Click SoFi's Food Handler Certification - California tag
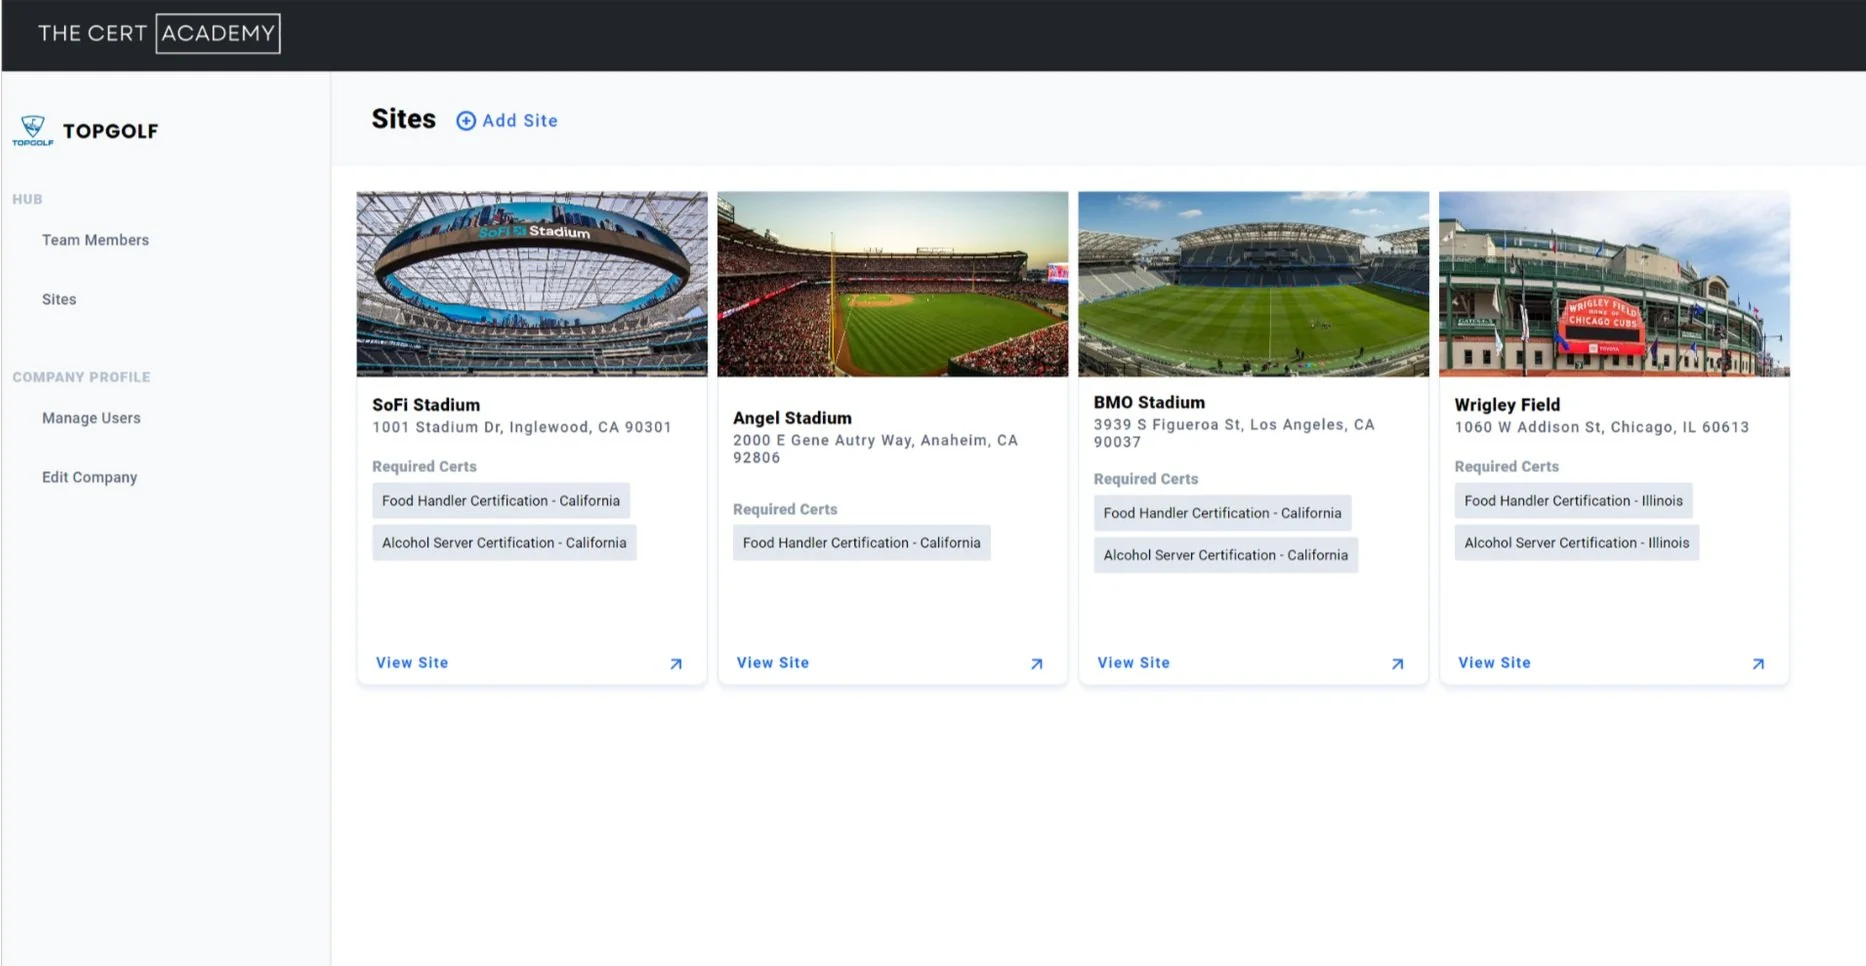The image size is (1866, 966). [x=501, y=501]
